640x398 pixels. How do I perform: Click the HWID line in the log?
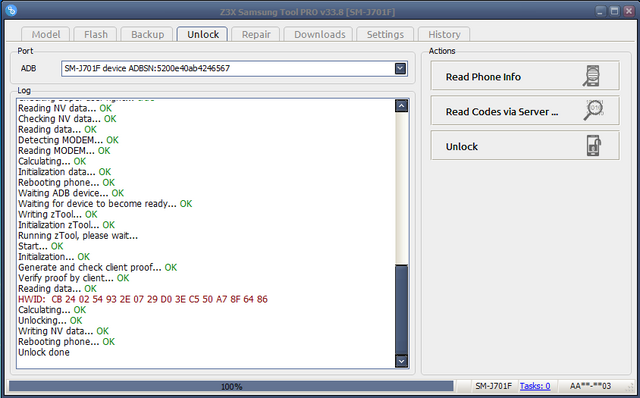(143, 299)
